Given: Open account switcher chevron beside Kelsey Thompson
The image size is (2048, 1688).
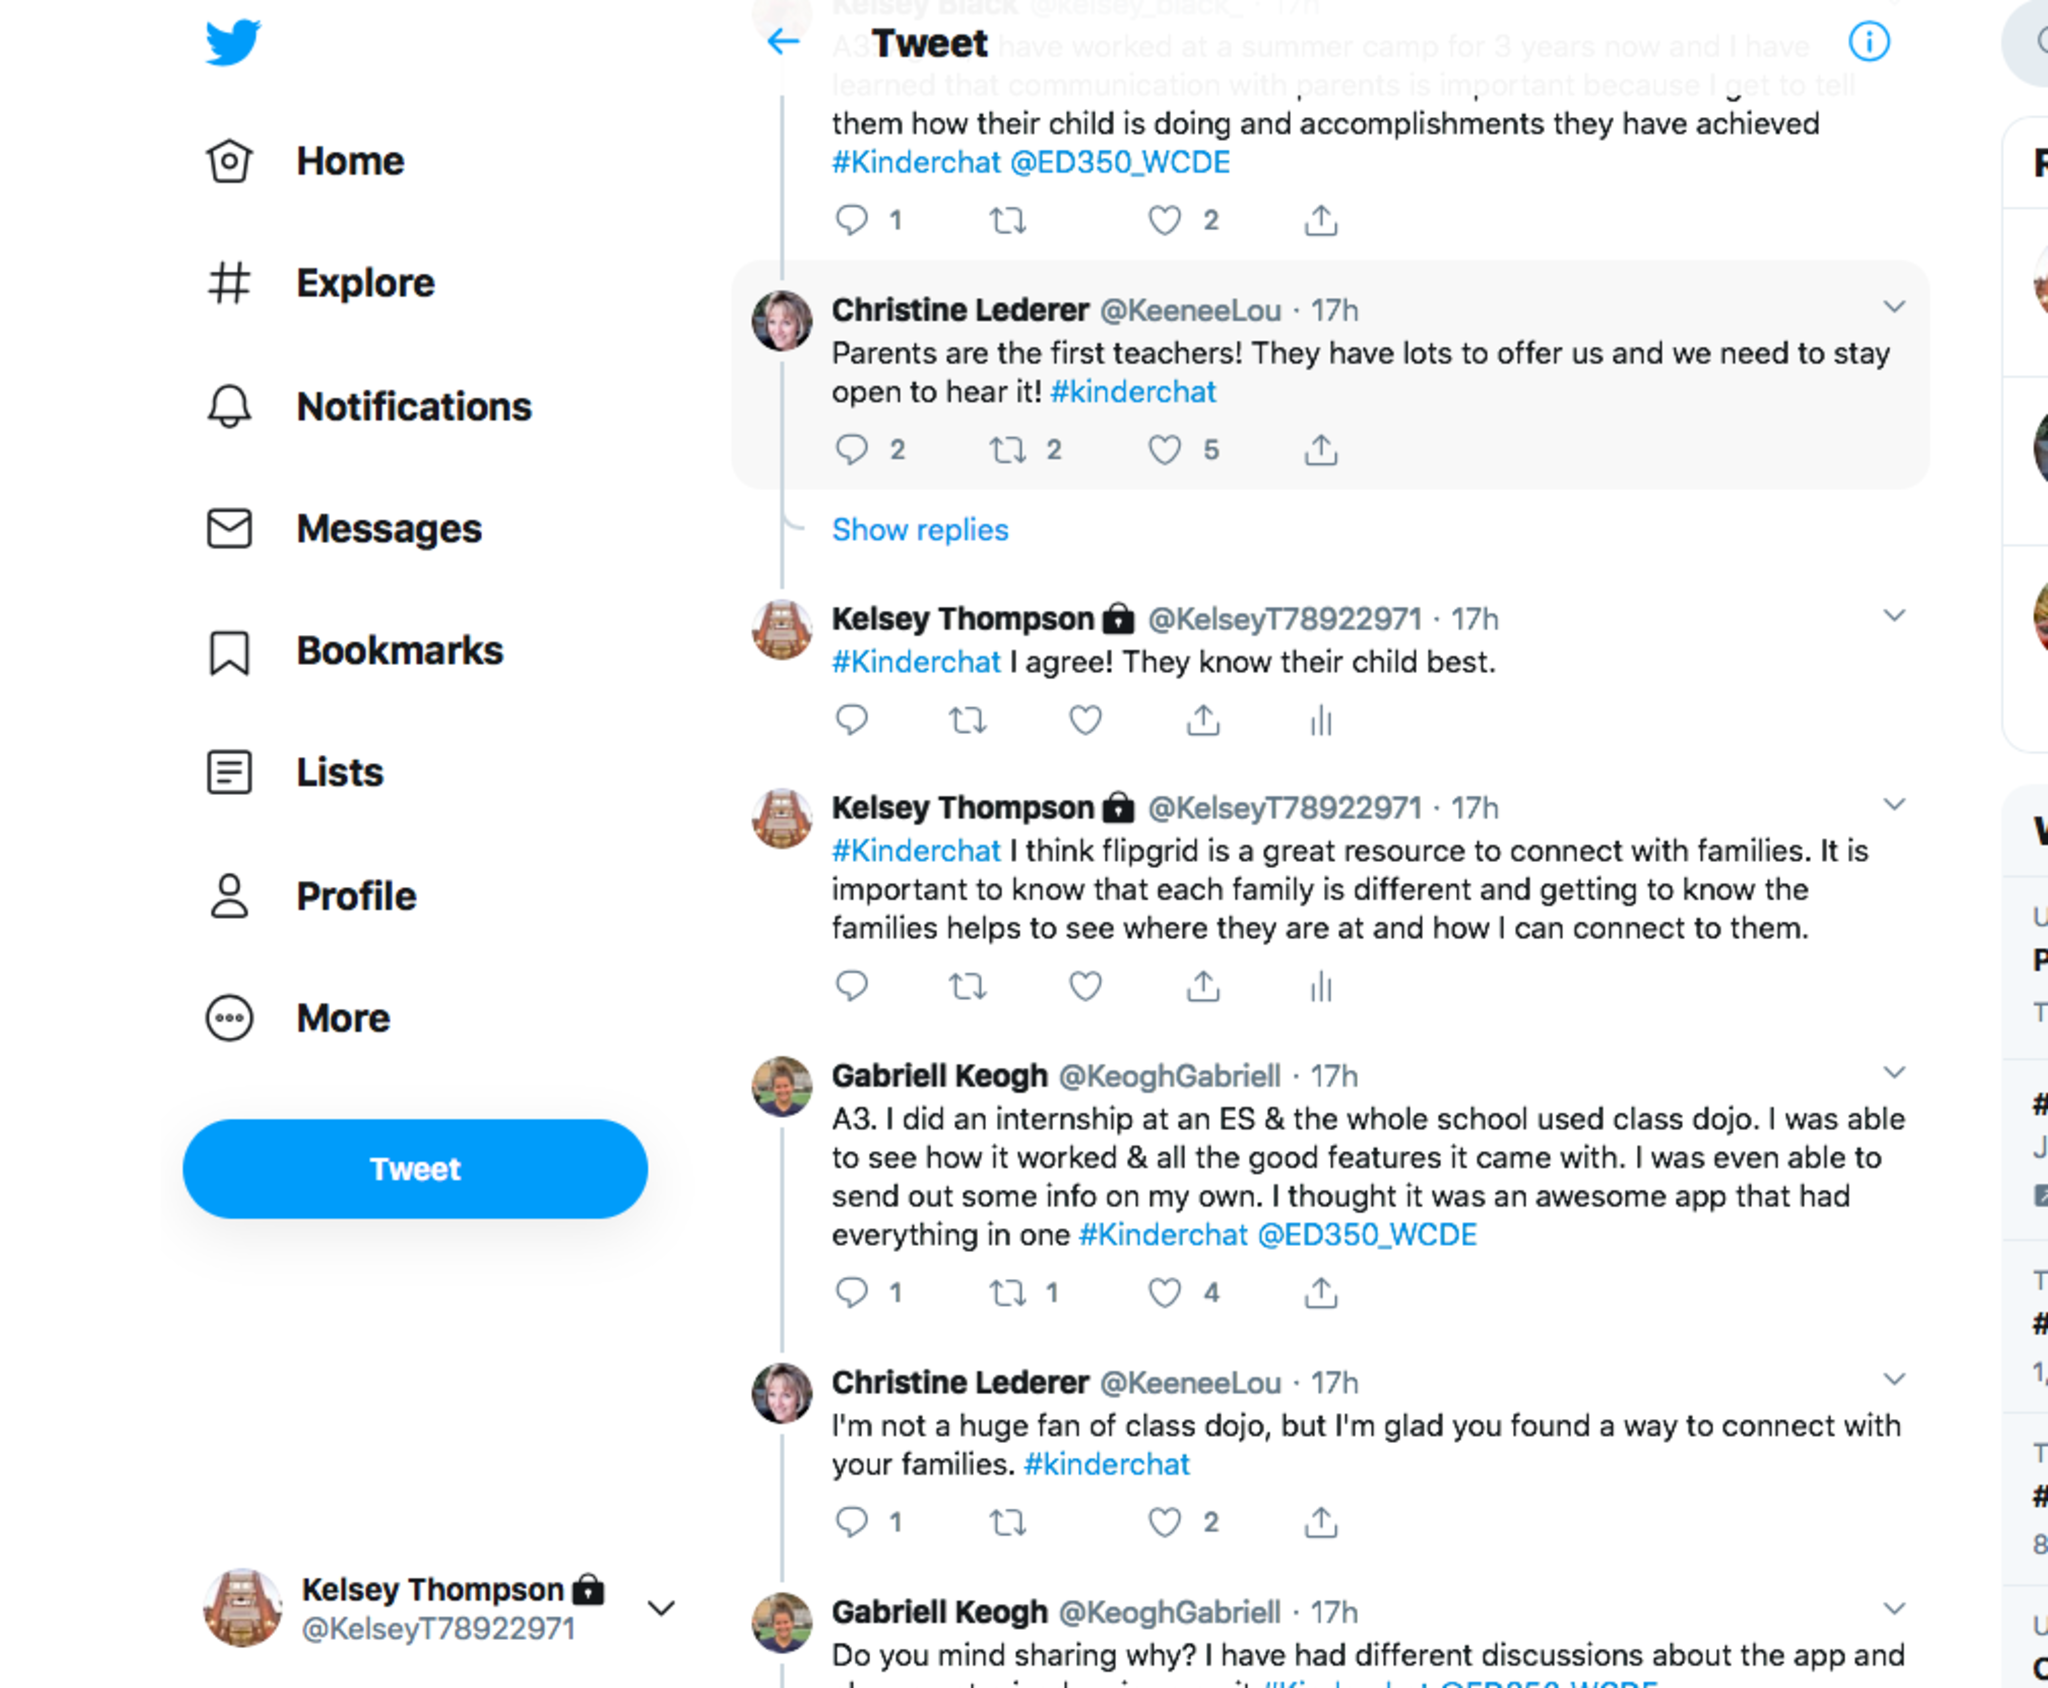Looking at the screenshot, I should [661, 1608].
